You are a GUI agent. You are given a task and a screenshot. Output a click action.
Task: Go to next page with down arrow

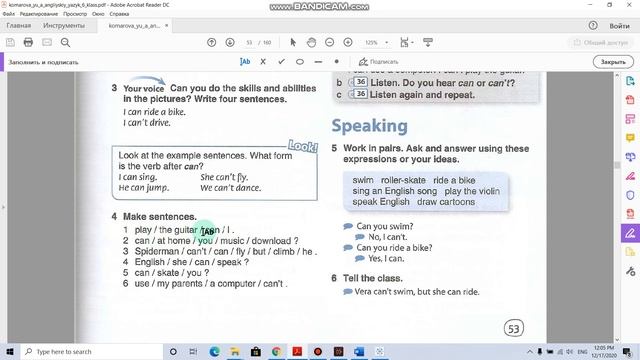point(230,42)
